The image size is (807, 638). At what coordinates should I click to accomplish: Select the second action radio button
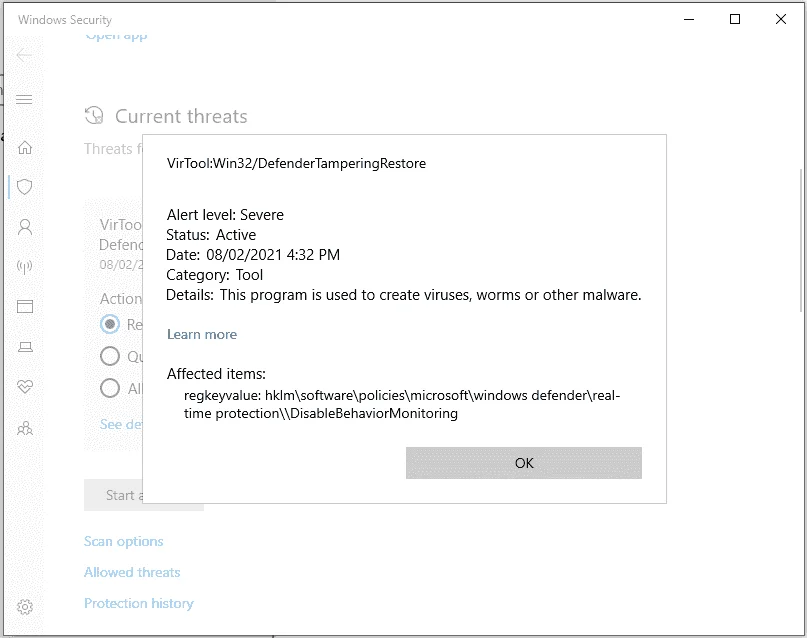coord(110,356)
